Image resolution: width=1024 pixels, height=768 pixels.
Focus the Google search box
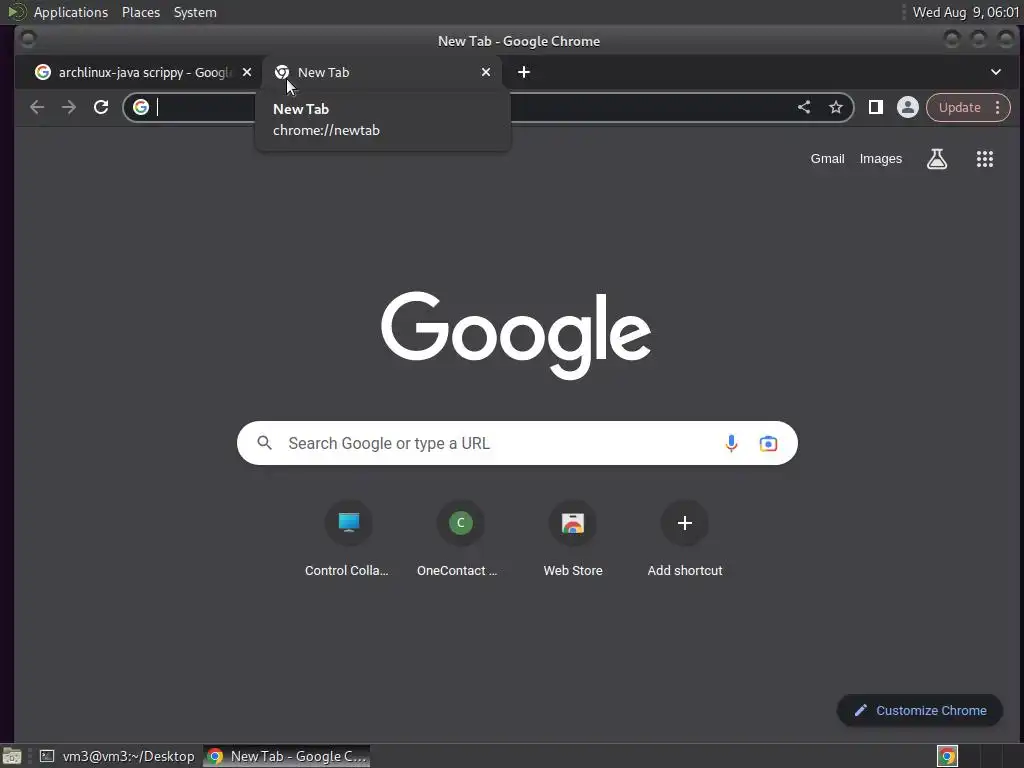click(x=517, y=443)
